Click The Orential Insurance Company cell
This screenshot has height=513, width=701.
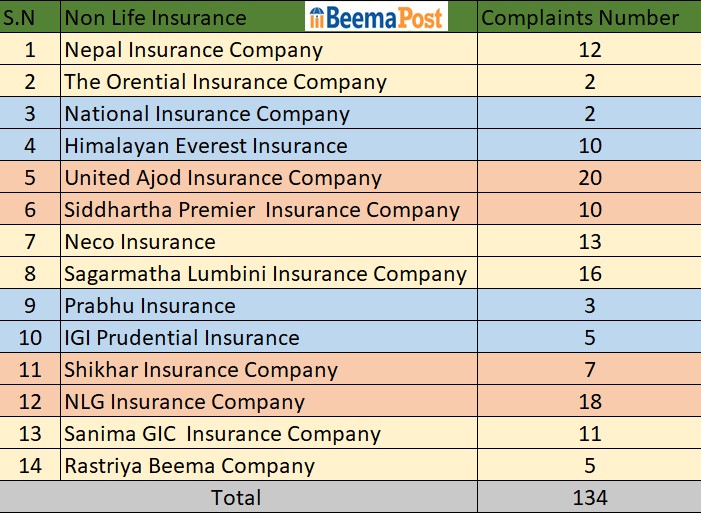(x=225, y=82)
